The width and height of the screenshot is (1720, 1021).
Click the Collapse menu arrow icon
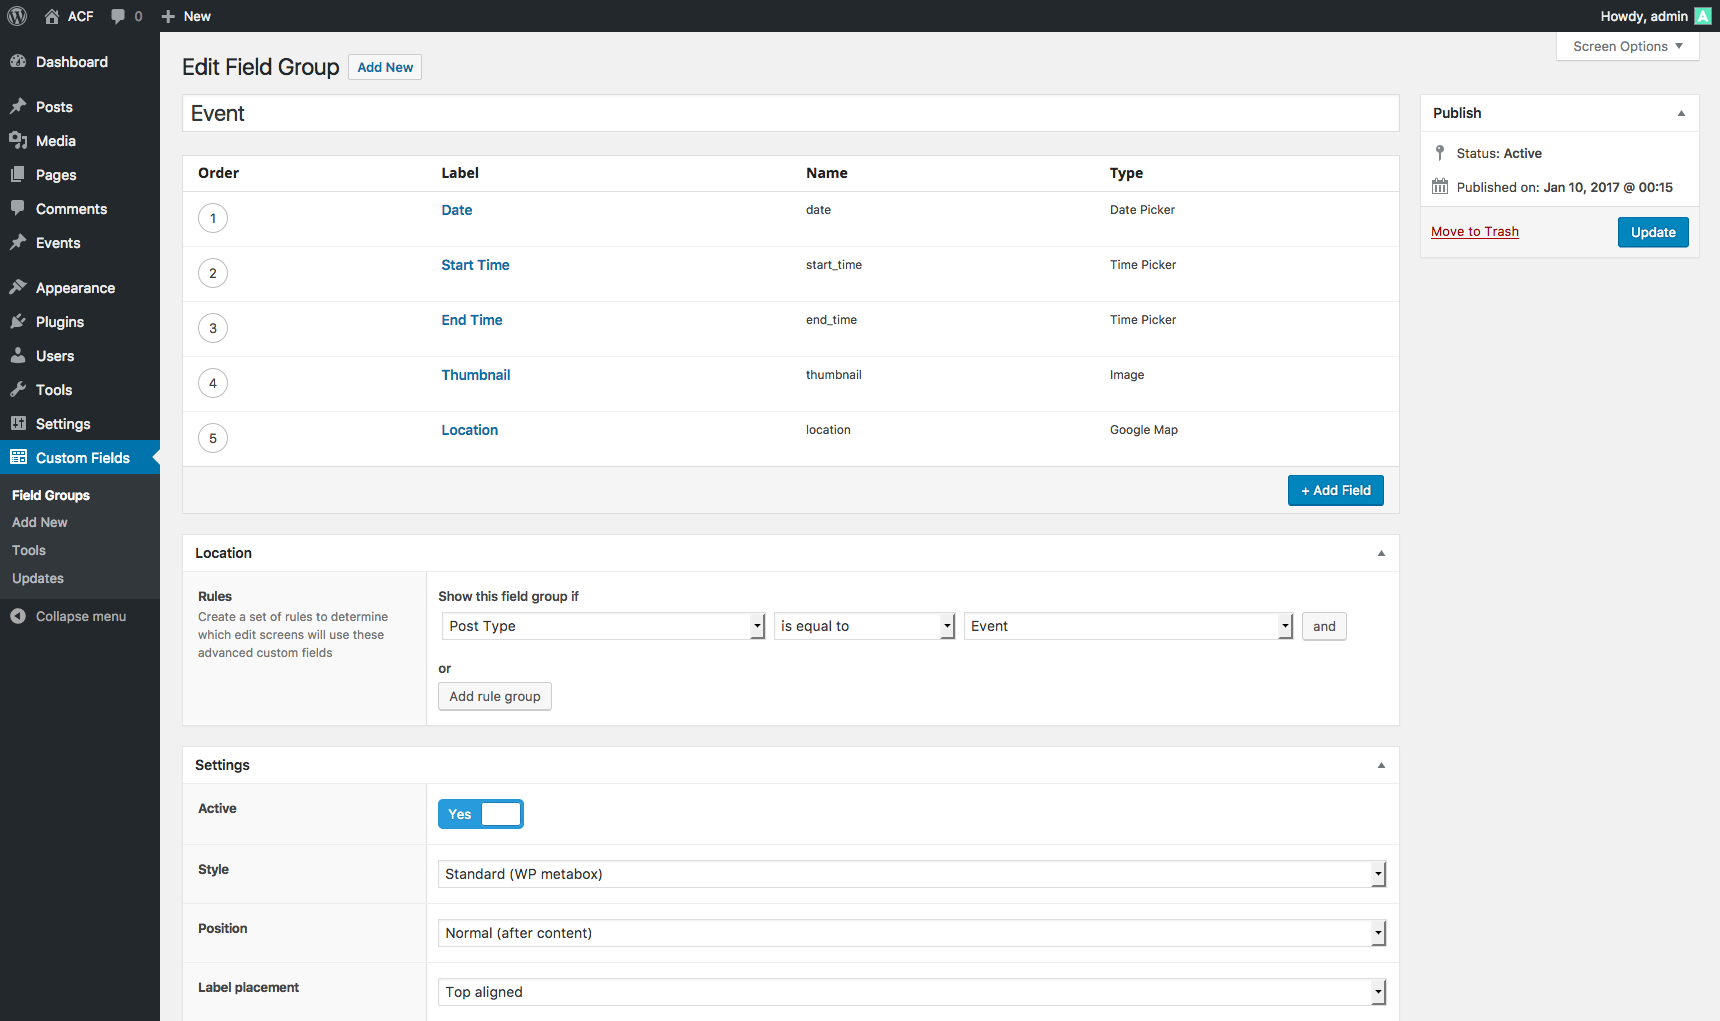(x=18, y=616)
